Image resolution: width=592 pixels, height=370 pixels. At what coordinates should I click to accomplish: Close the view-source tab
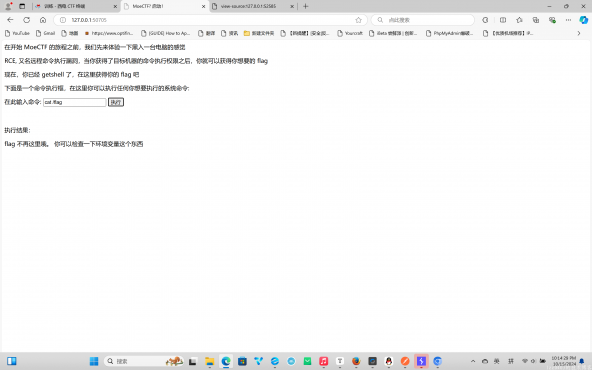click(x=292, y=6)
